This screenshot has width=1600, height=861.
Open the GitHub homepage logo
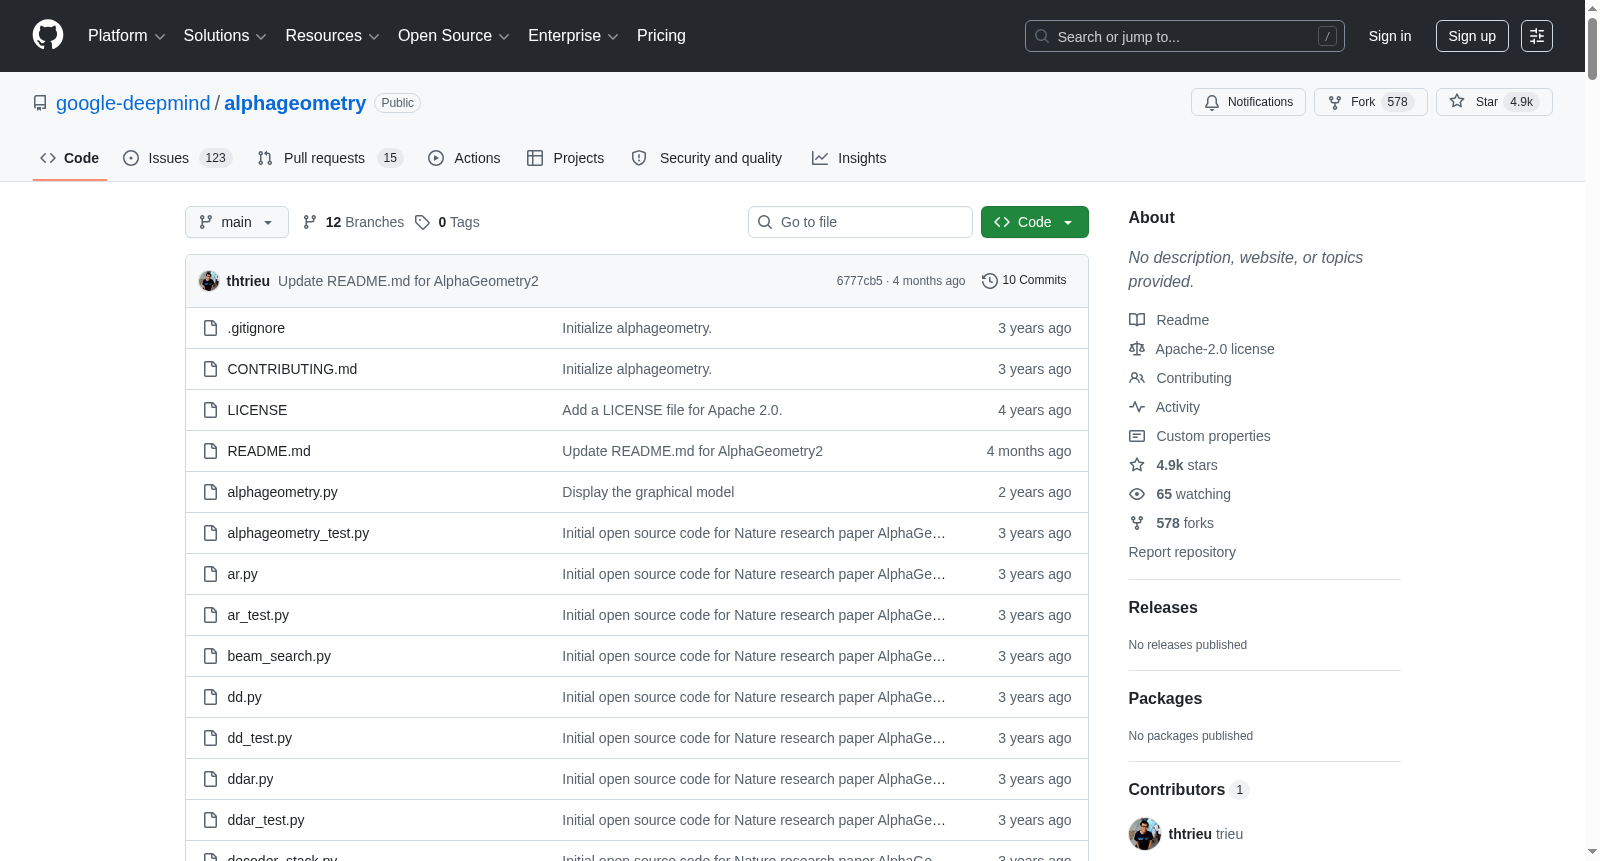[x=48, y=36]
